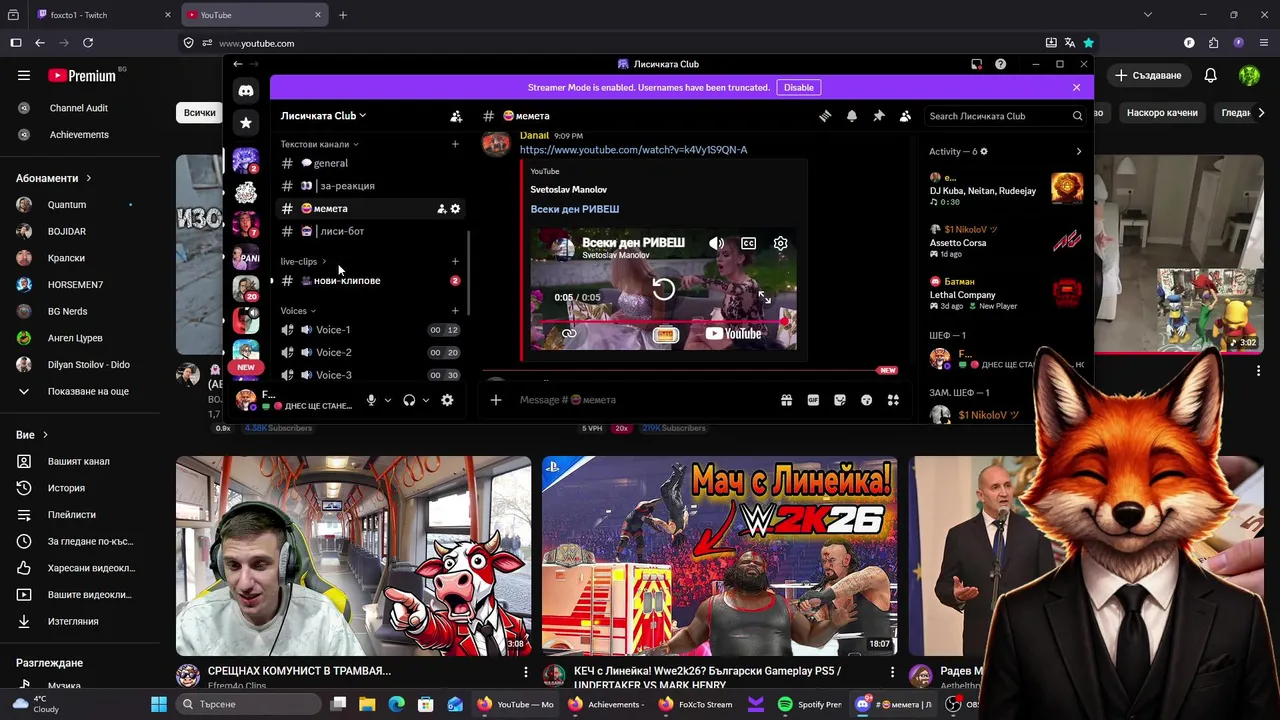Open threads icon in channel header
This screenshot has height=720, width=1280.
[825, 116]
